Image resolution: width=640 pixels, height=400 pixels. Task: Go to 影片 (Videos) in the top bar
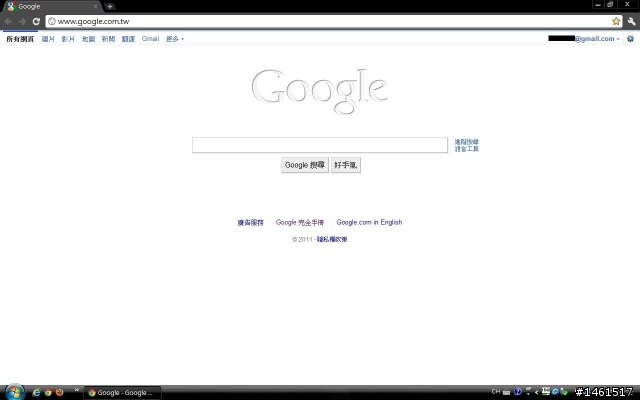pyautogui.click(x=68, y=39)
